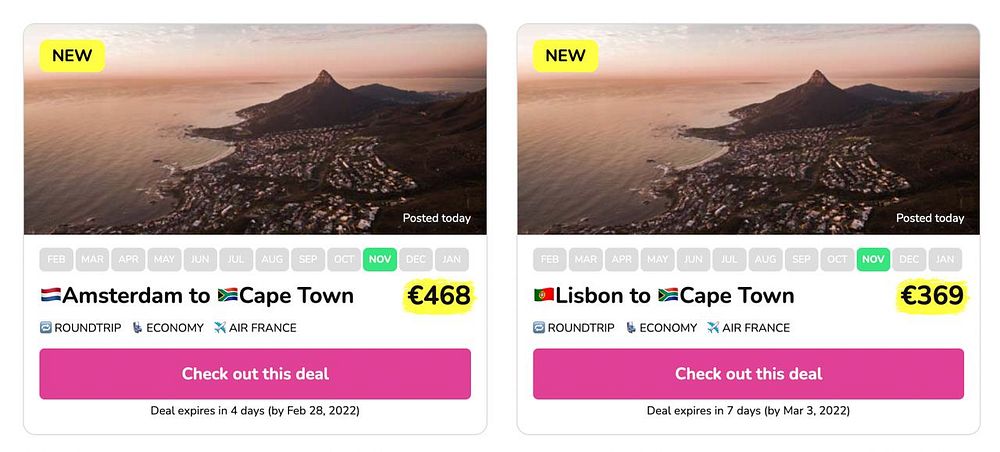Check out the Lisbon to Cape Town deal
The width and height of the screenshot is (1000, 452).
coord(748,374)
